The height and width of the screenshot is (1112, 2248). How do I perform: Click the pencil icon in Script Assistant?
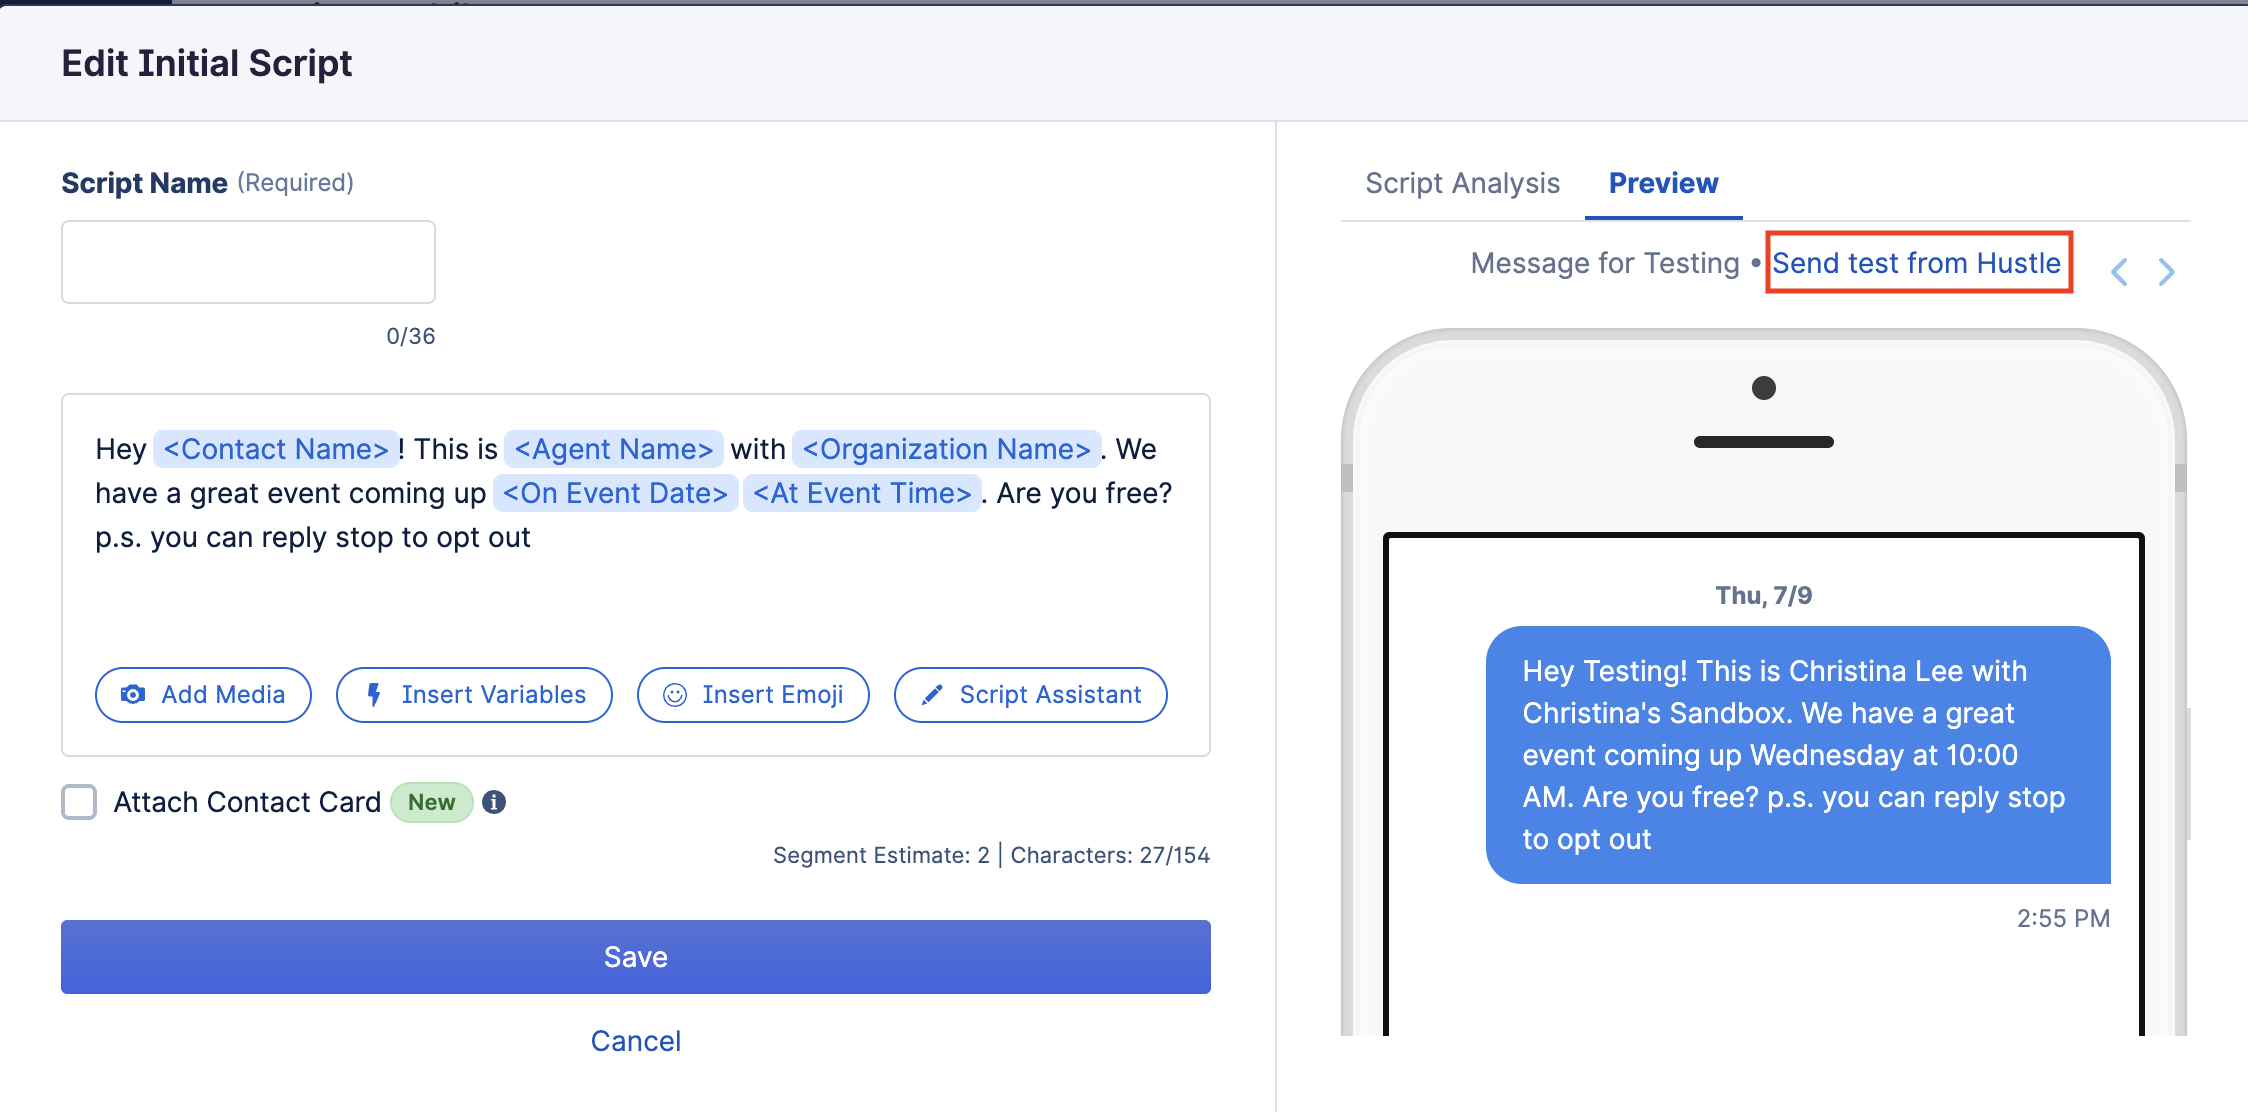coord(932,695)
